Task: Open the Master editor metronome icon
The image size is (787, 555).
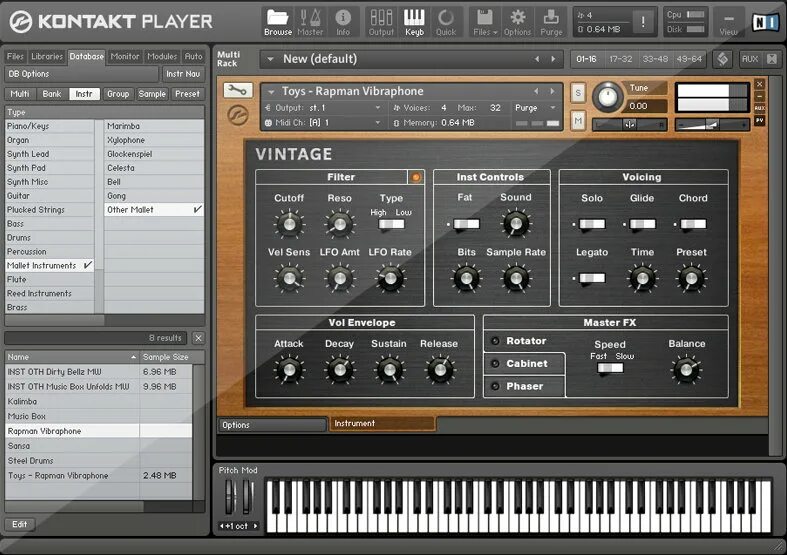Action: coord(310,18)
